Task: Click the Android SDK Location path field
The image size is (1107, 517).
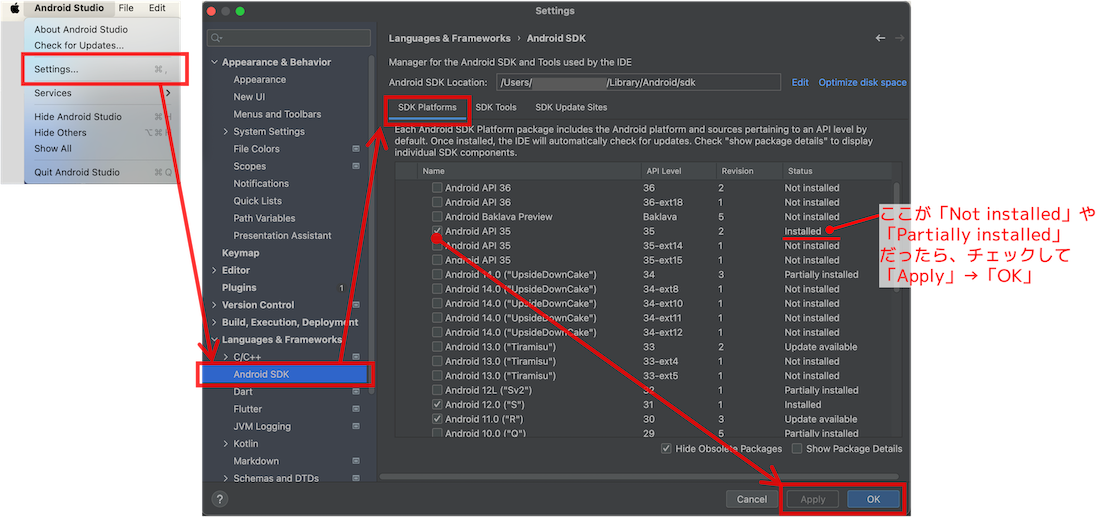Action: [x=638, y=83]
